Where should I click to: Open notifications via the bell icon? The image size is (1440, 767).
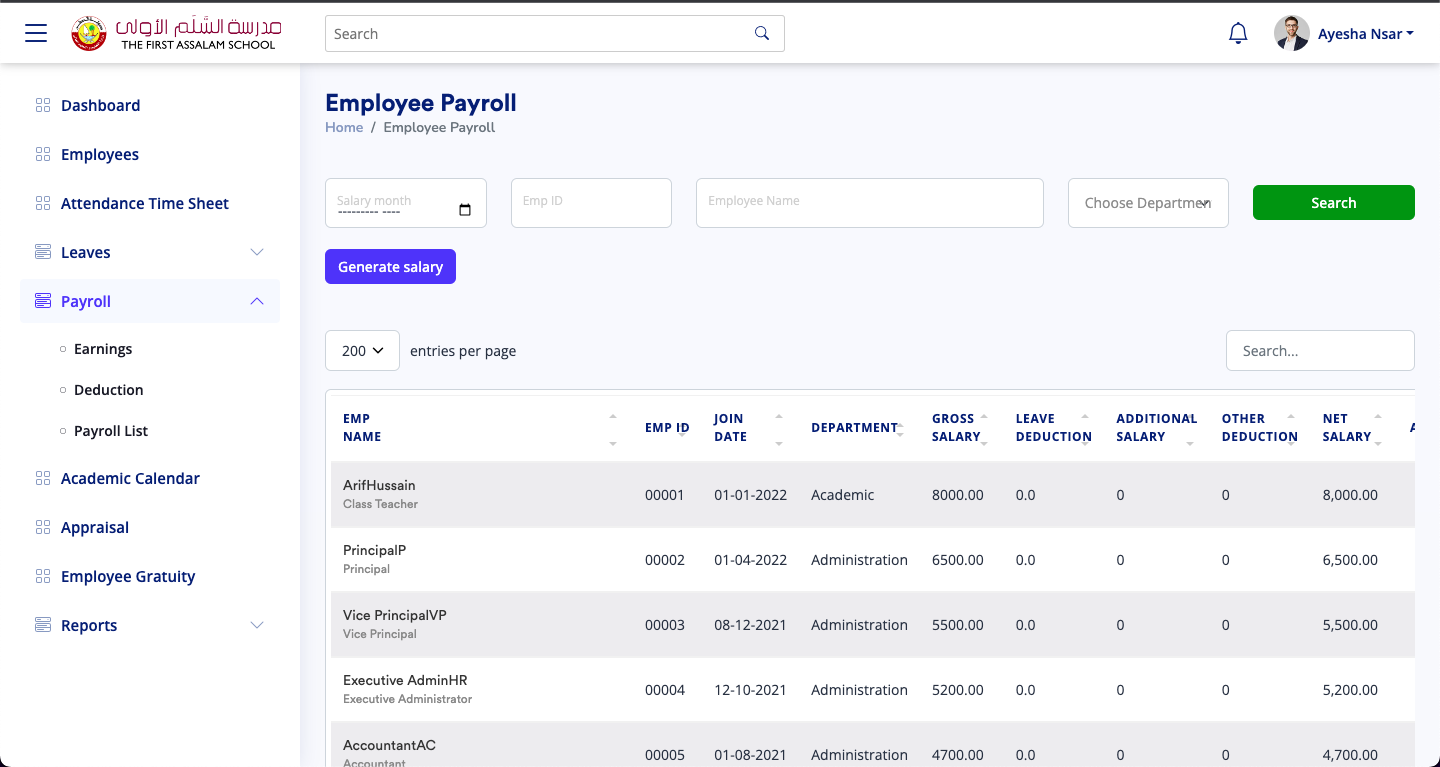point(1237,32)
